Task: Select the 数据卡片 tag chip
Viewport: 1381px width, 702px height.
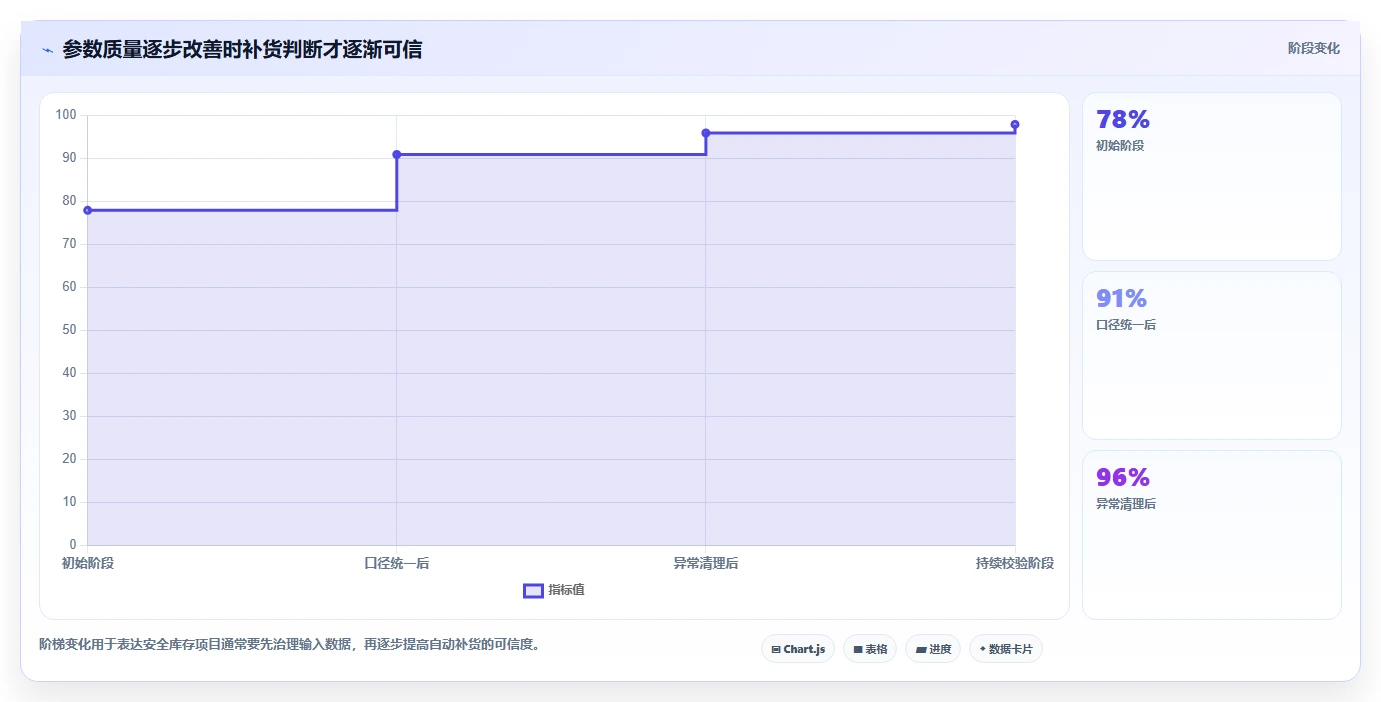Action: coord(1006,649)
